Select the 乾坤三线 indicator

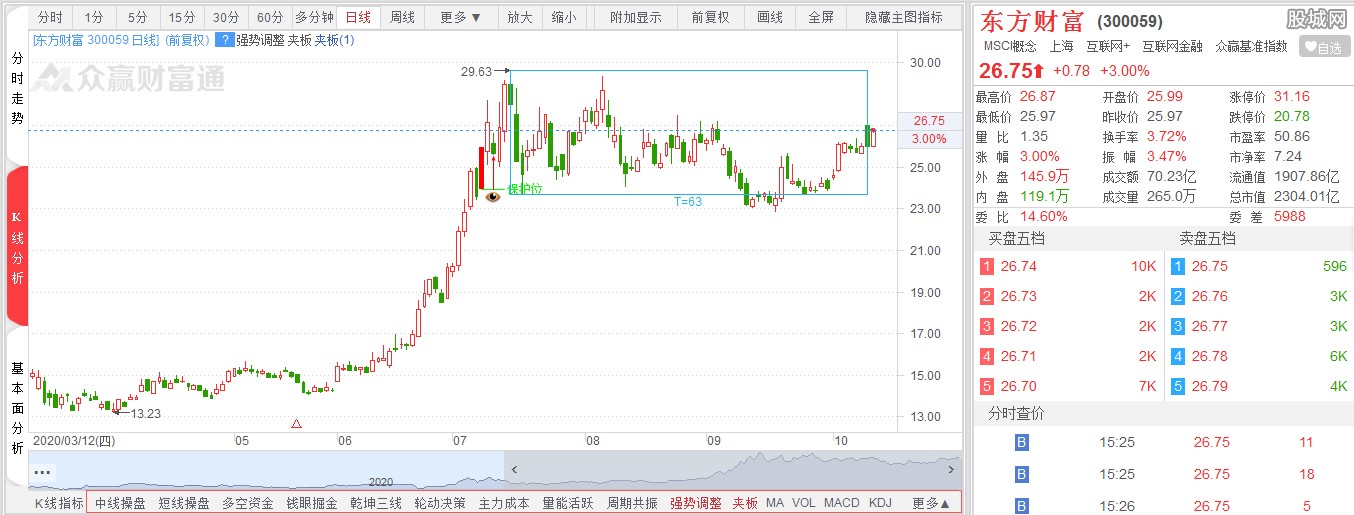tap(376, 503)
